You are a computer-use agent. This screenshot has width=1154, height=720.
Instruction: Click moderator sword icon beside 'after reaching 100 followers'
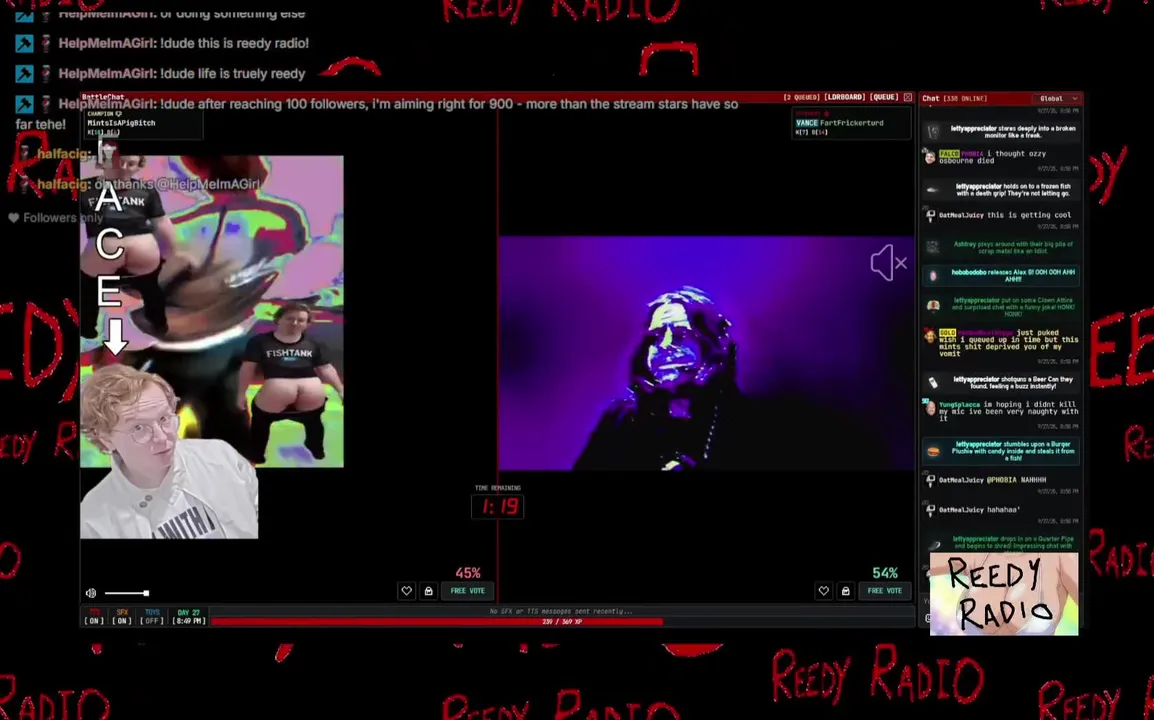pos(24,104)
